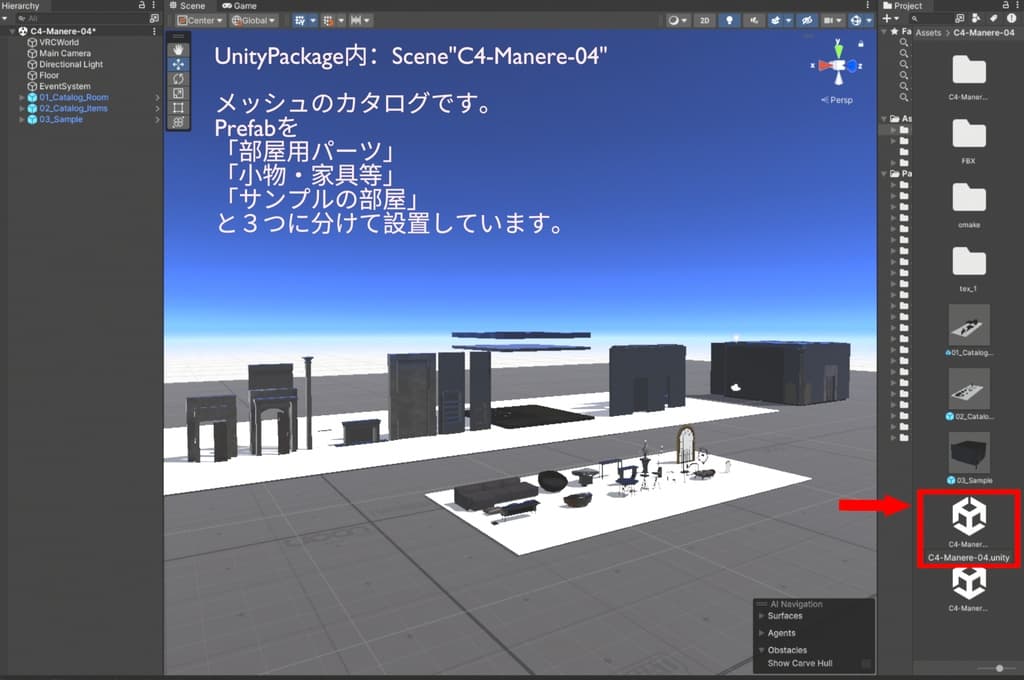Click the first Favorites saved search icon
Image resolution: width=1024 pixels, height=680 pixels.
click(x=904, y=42)
